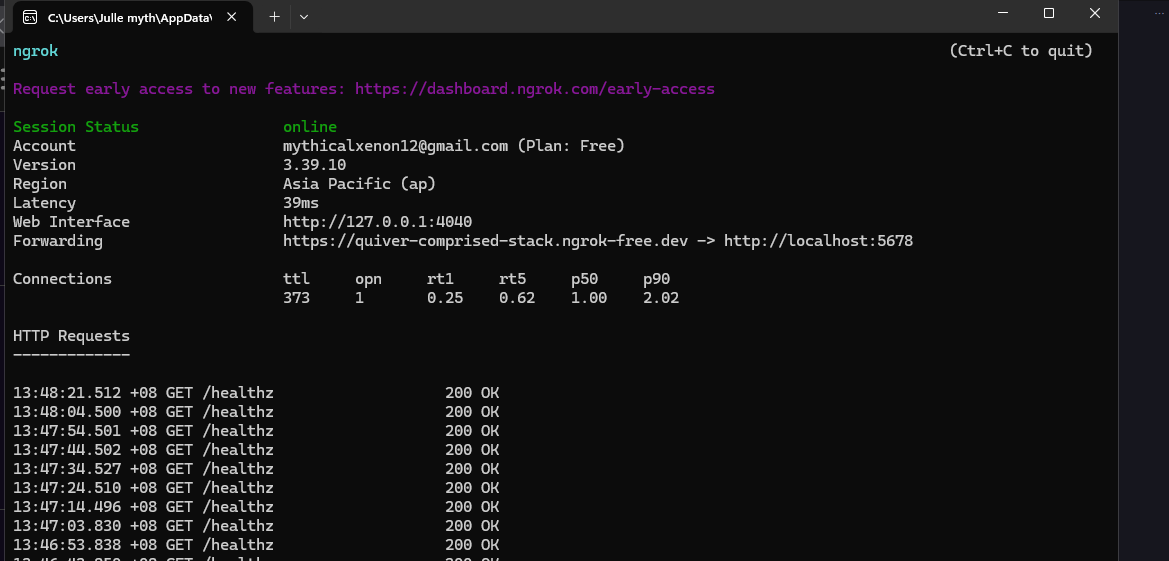Click the 'HTTP Requests' heading
Screen dimensions: 1169x561
point(71,336)
